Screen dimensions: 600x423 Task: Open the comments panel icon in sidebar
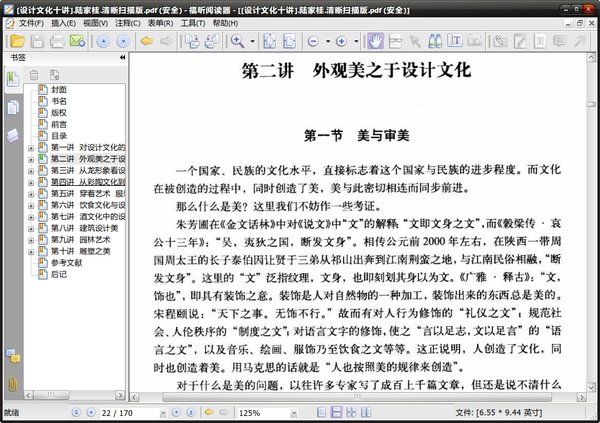coord(13,356)
